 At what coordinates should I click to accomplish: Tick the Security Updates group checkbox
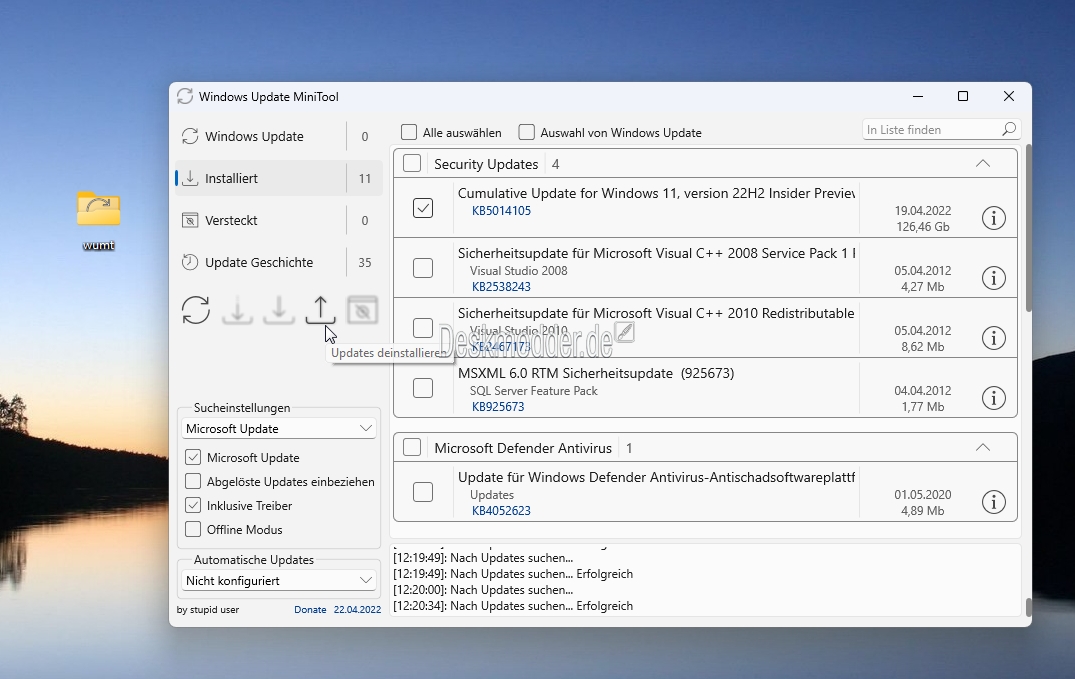coord(412,163)
